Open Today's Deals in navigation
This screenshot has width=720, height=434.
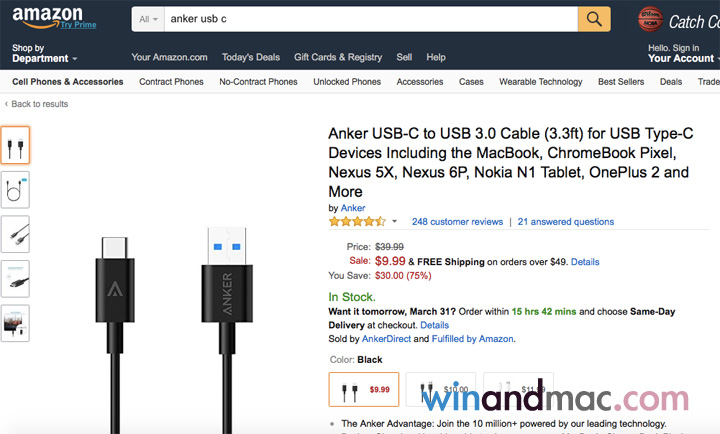click(x=251, y=57)
